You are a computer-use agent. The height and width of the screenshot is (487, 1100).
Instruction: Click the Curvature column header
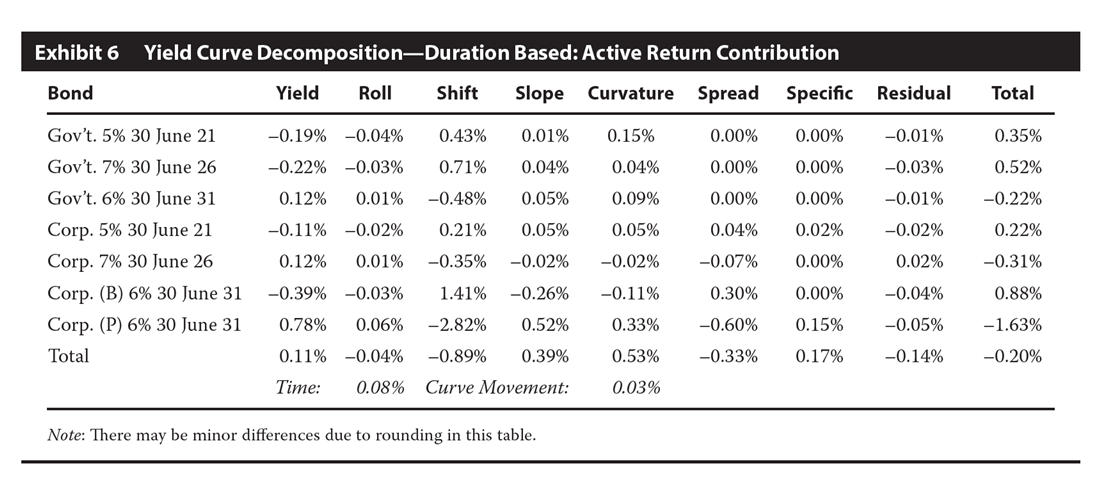[x=630, y=94]
